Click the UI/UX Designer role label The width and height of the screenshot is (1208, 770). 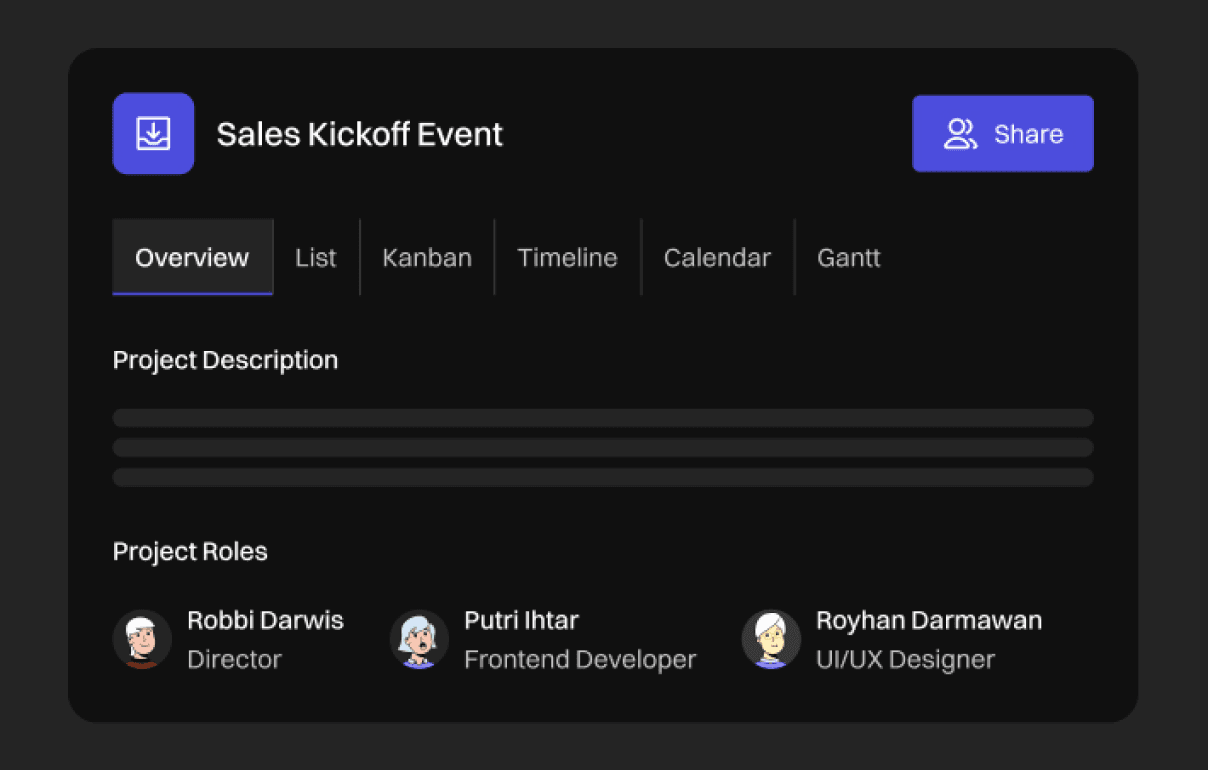(x=905, y=660)
